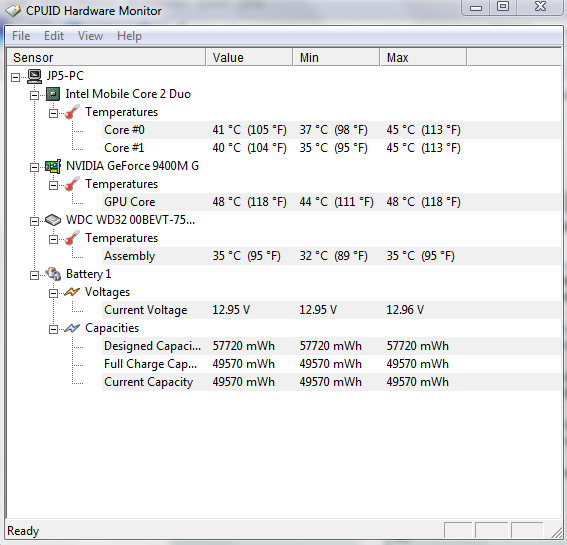
Task: Collapse the Capacities branch
Action: (53, 329)
